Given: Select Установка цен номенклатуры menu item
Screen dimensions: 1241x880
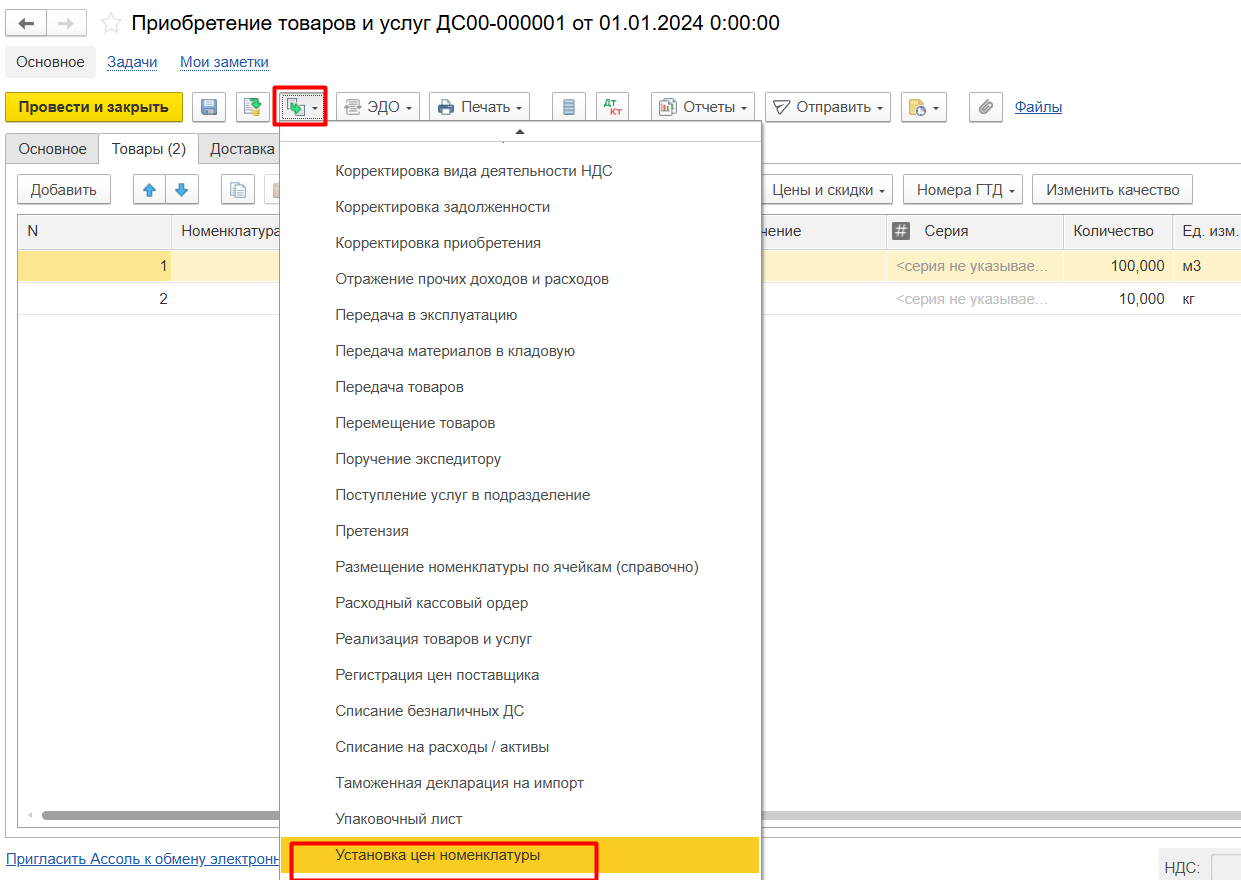Looking at the screenshot, I should [x=438, y=855].
